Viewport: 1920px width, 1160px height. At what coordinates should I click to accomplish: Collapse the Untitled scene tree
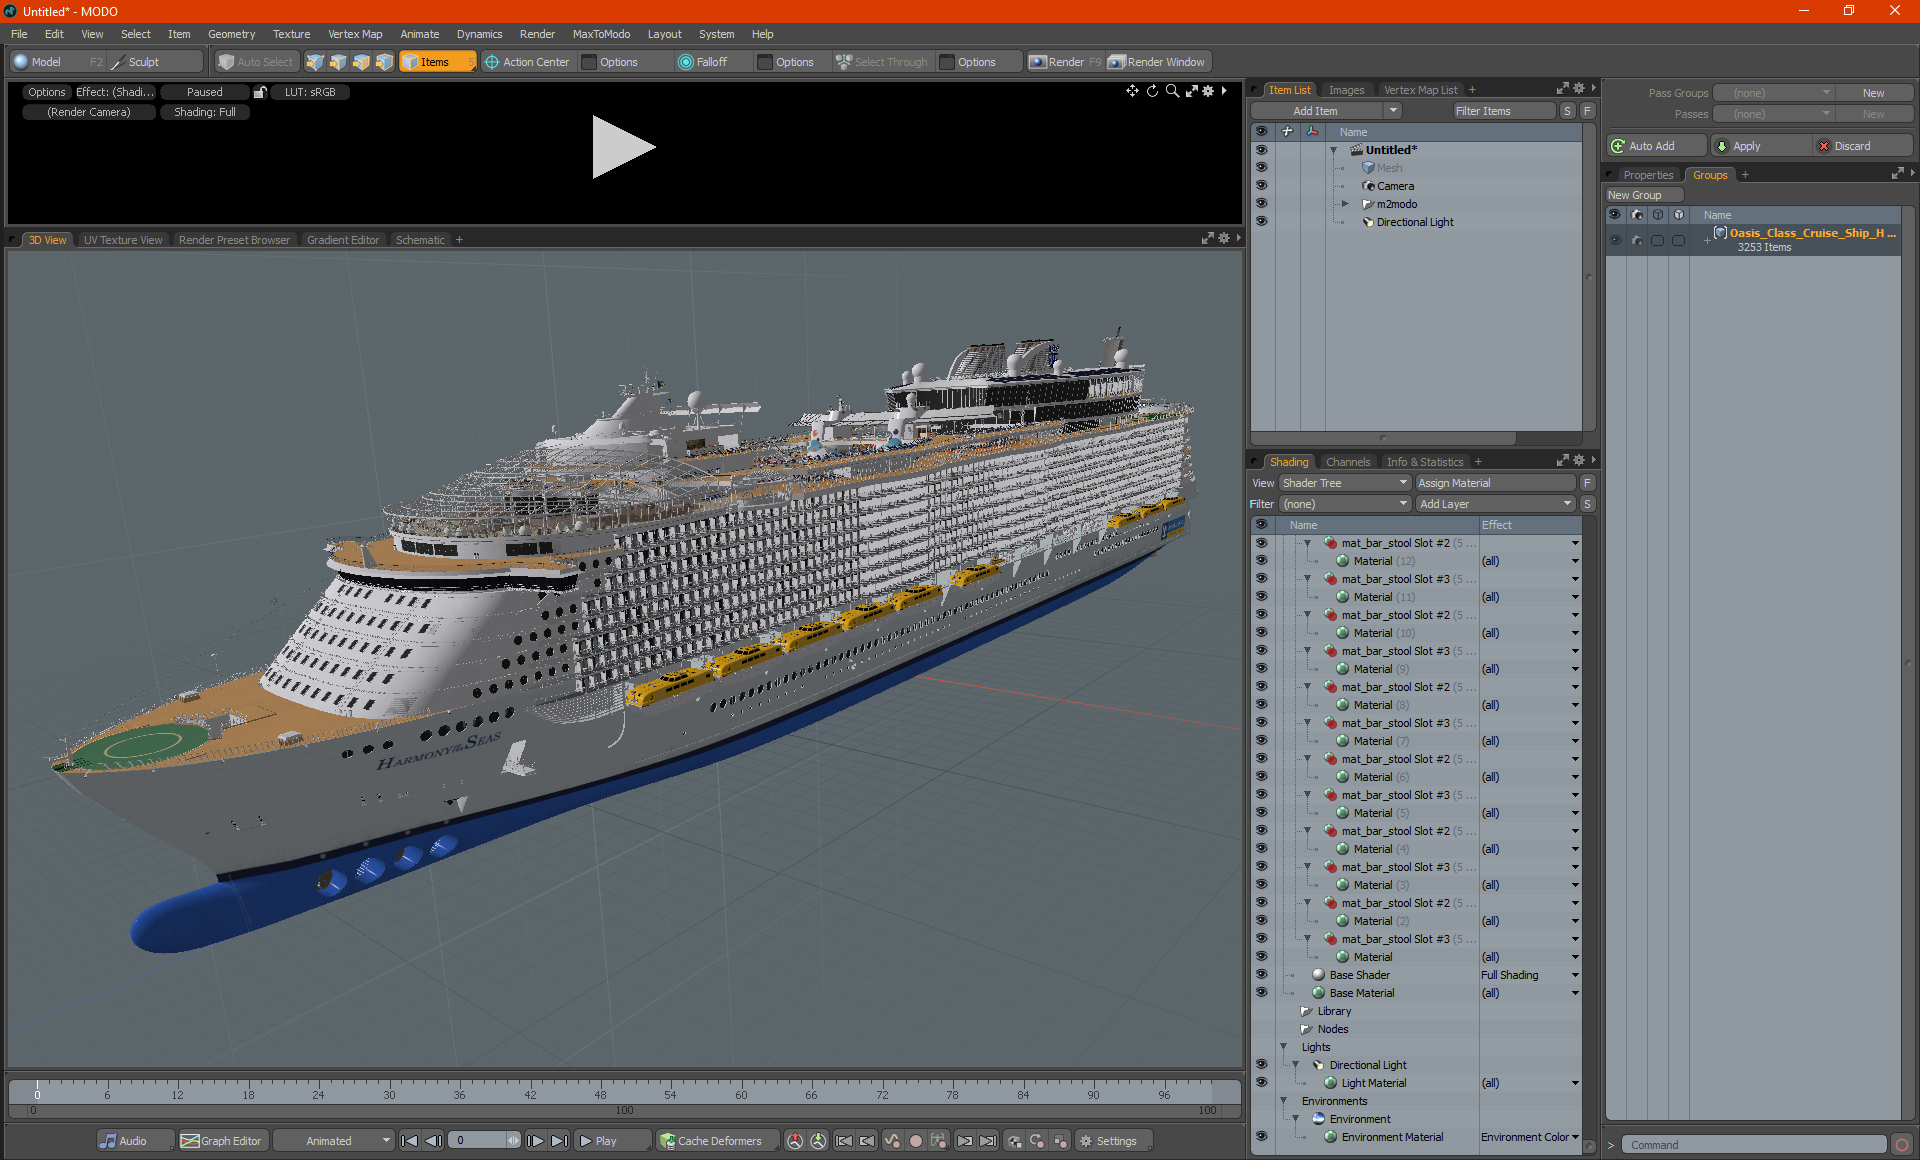(1334, 150)
